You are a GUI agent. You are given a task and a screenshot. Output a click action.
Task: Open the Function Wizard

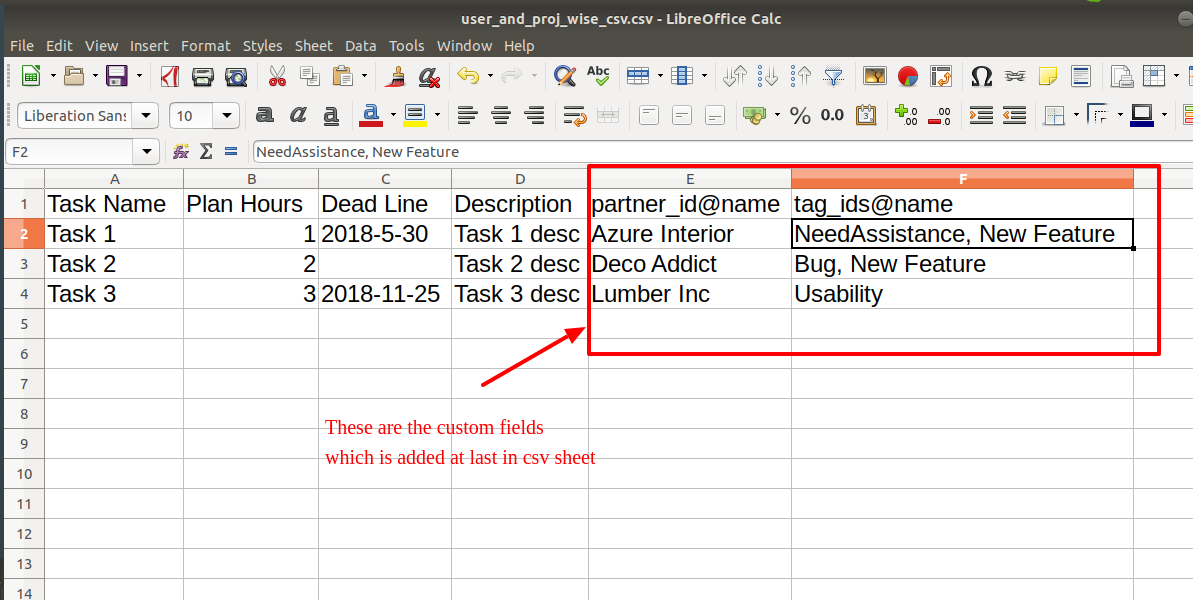[180, 151]
